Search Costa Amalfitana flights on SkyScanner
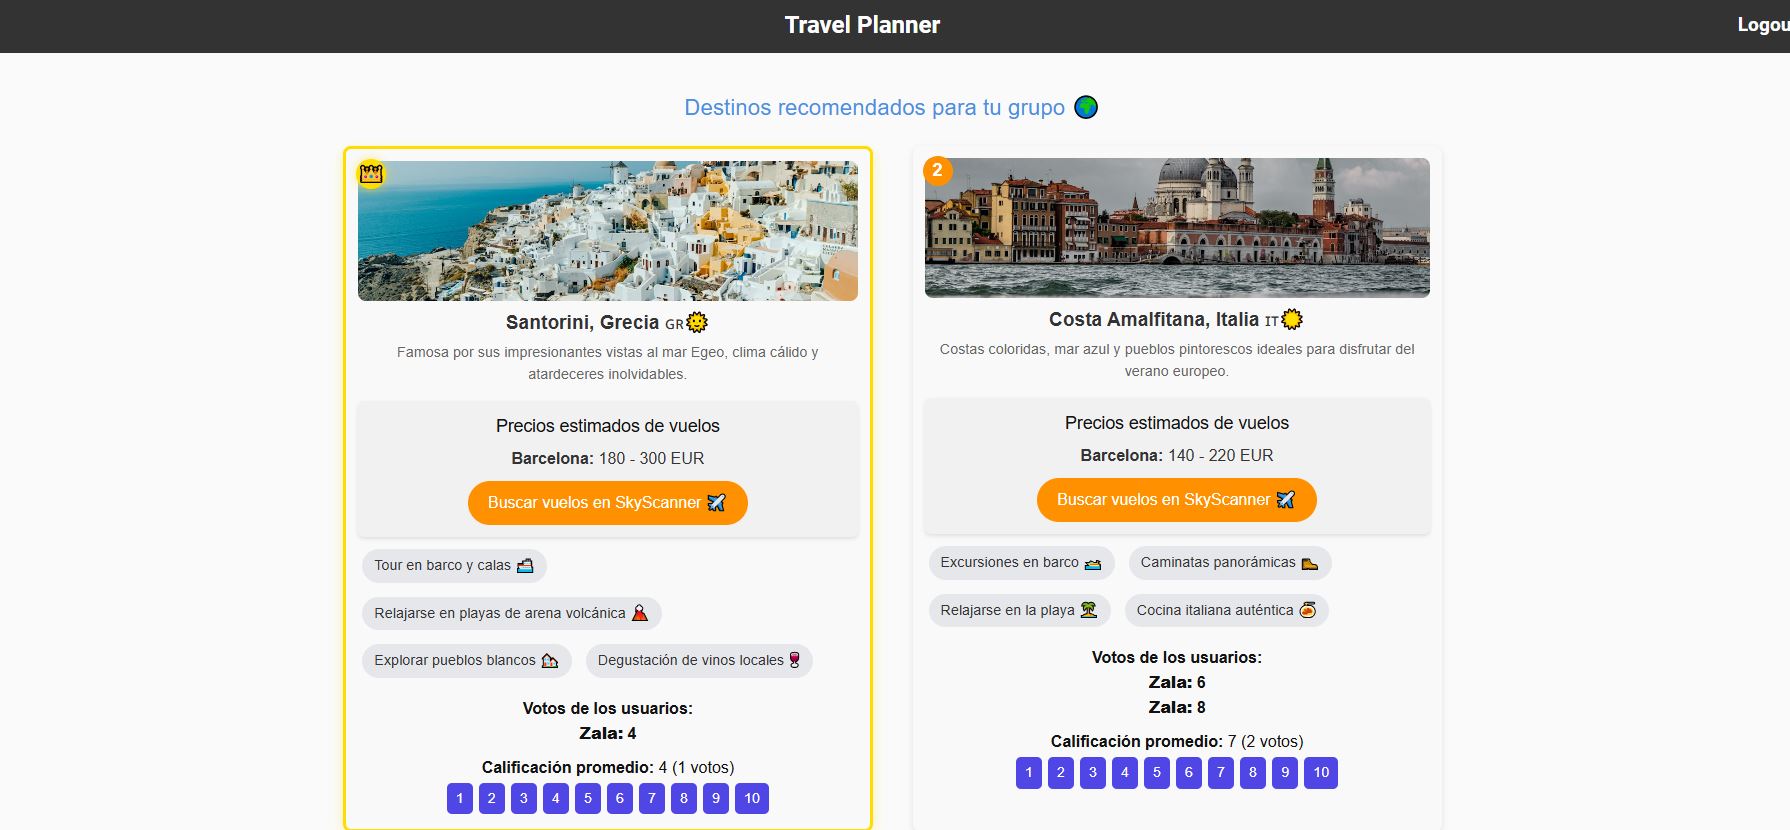The height and width of the screenshot is (830, 1790). tap(1177, 499)
